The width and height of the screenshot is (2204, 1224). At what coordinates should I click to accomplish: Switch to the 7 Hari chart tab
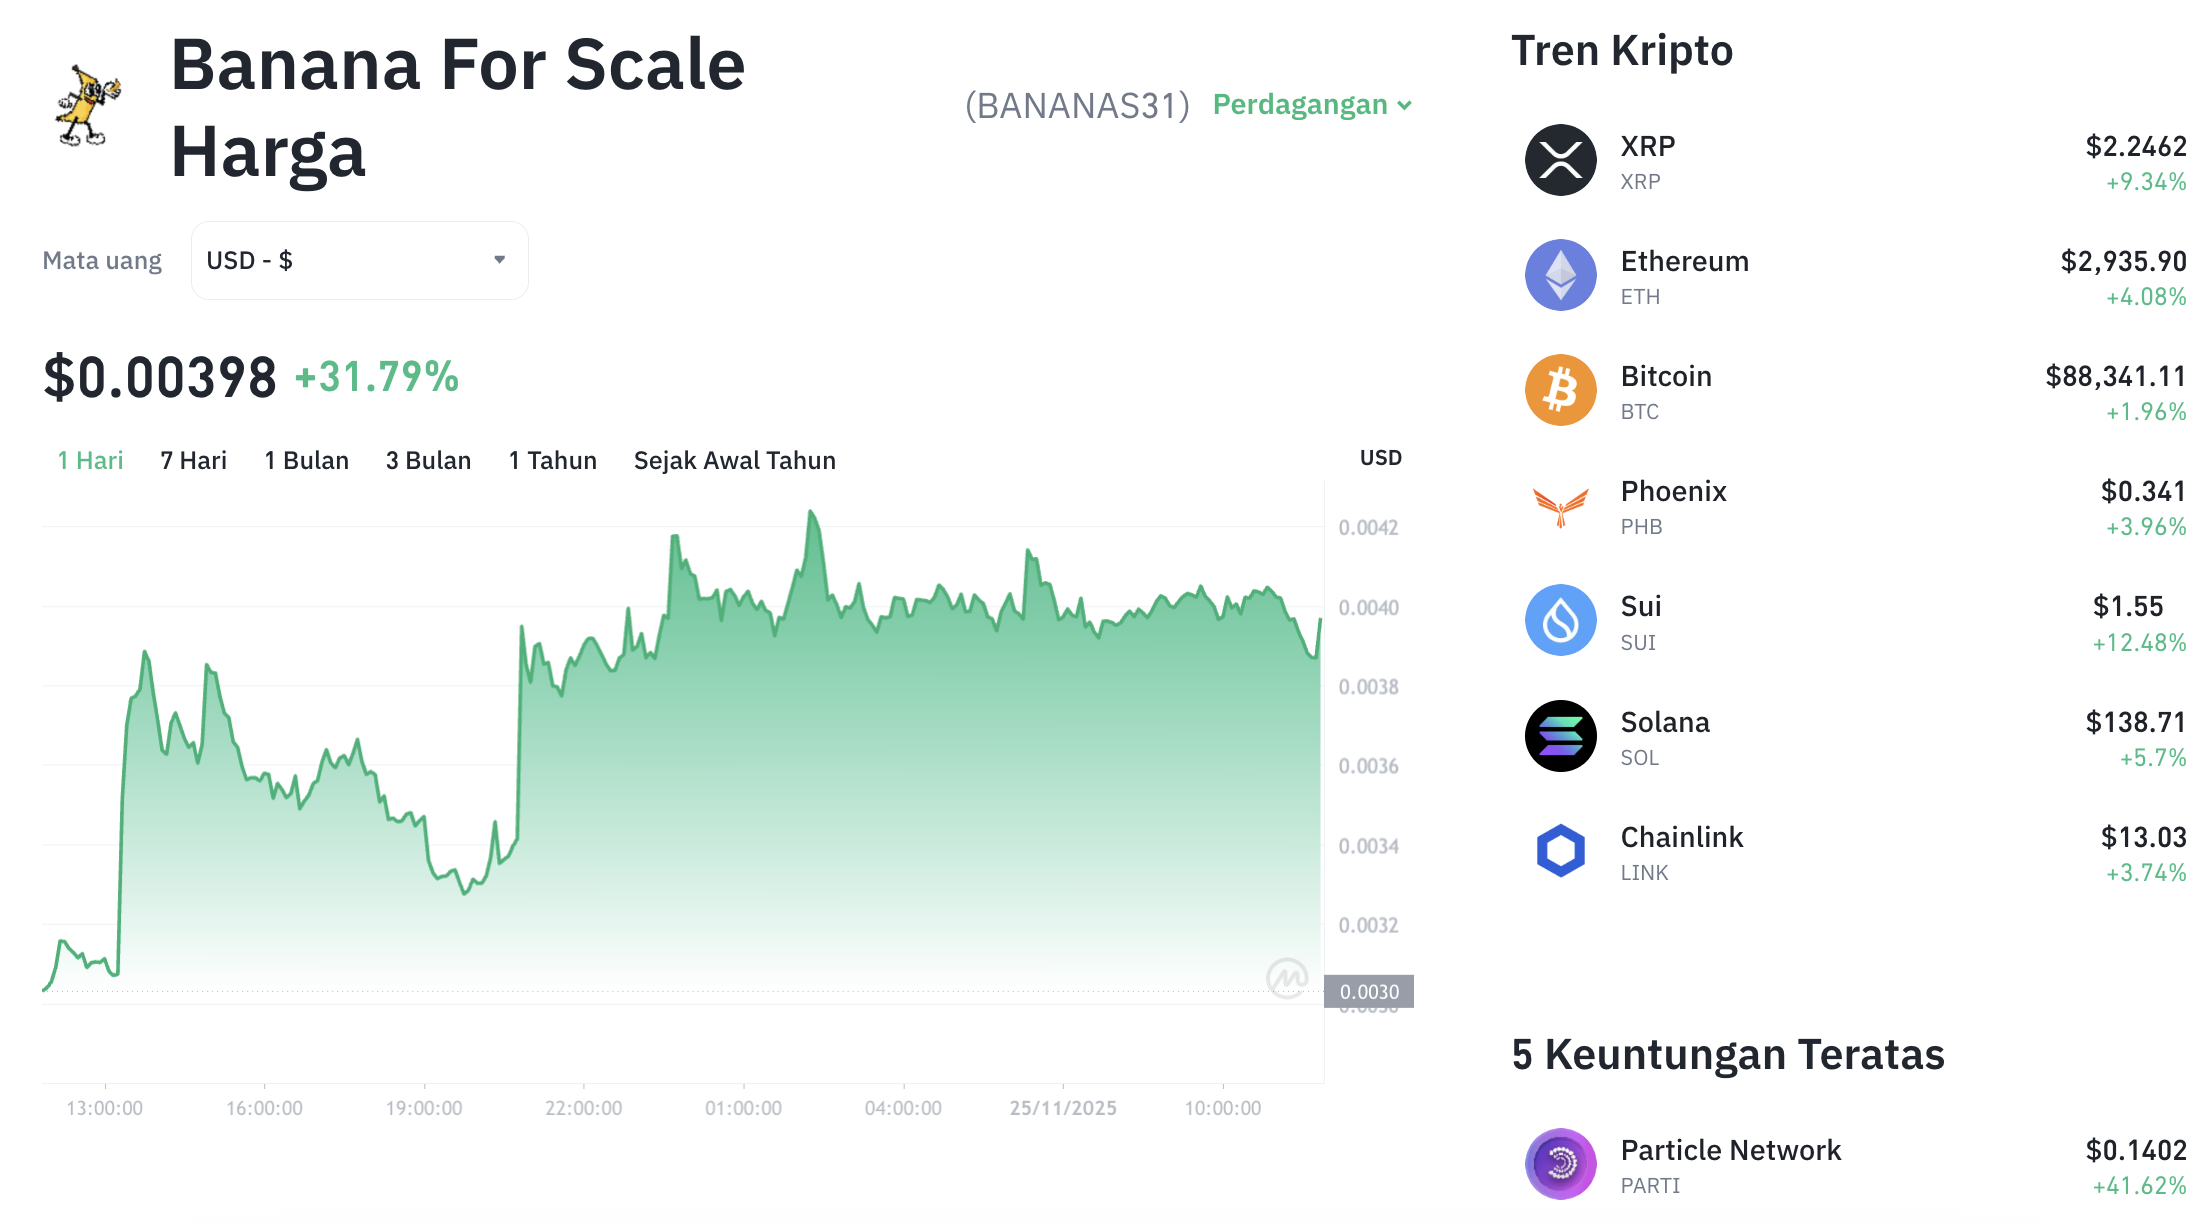coord(192,460)
